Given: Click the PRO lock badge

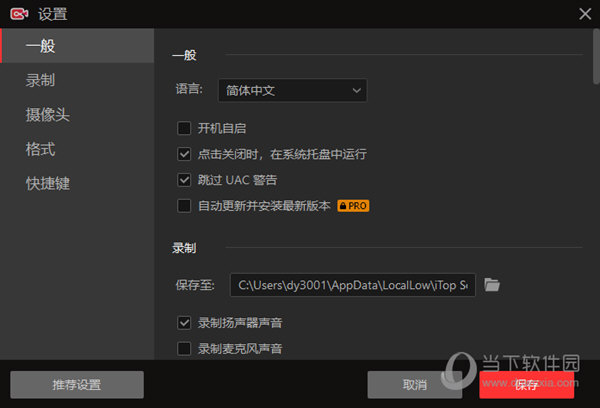Looking at the screenshot, I should tap(353, 206).
